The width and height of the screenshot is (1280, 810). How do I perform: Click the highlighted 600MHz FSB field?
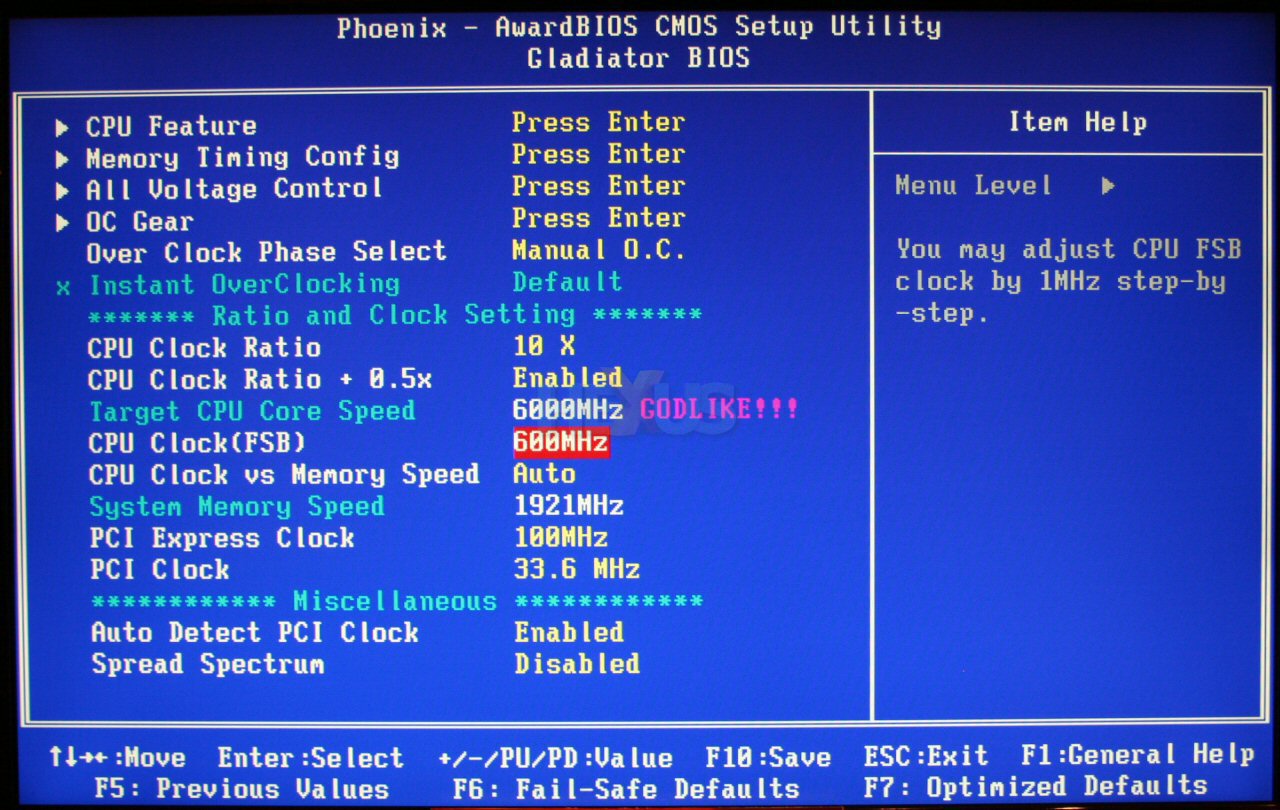561,442
